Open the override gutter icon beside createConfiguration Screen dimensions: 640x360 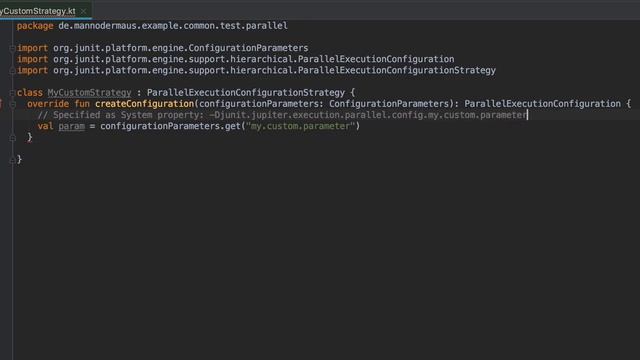pos(1,104)
